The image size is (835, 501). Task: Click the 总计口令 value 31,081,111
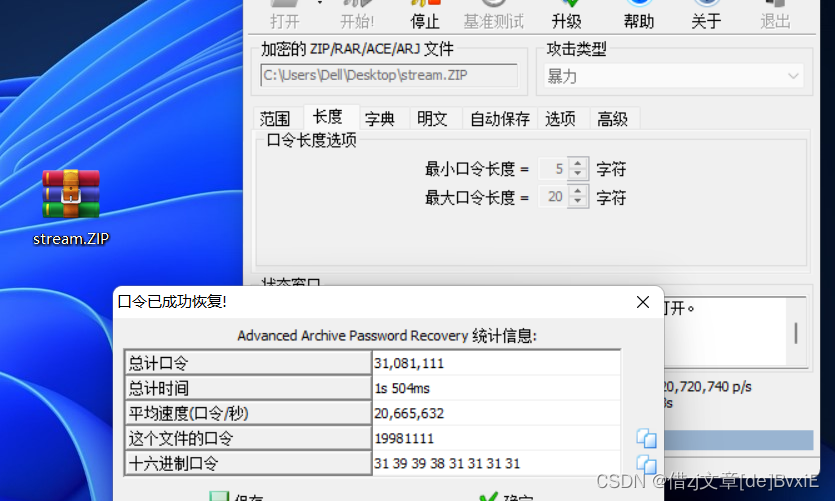496,363
